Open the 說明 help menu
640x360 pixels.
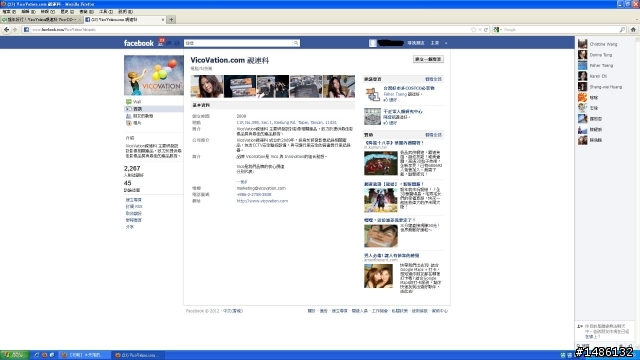tap(125, 12)
